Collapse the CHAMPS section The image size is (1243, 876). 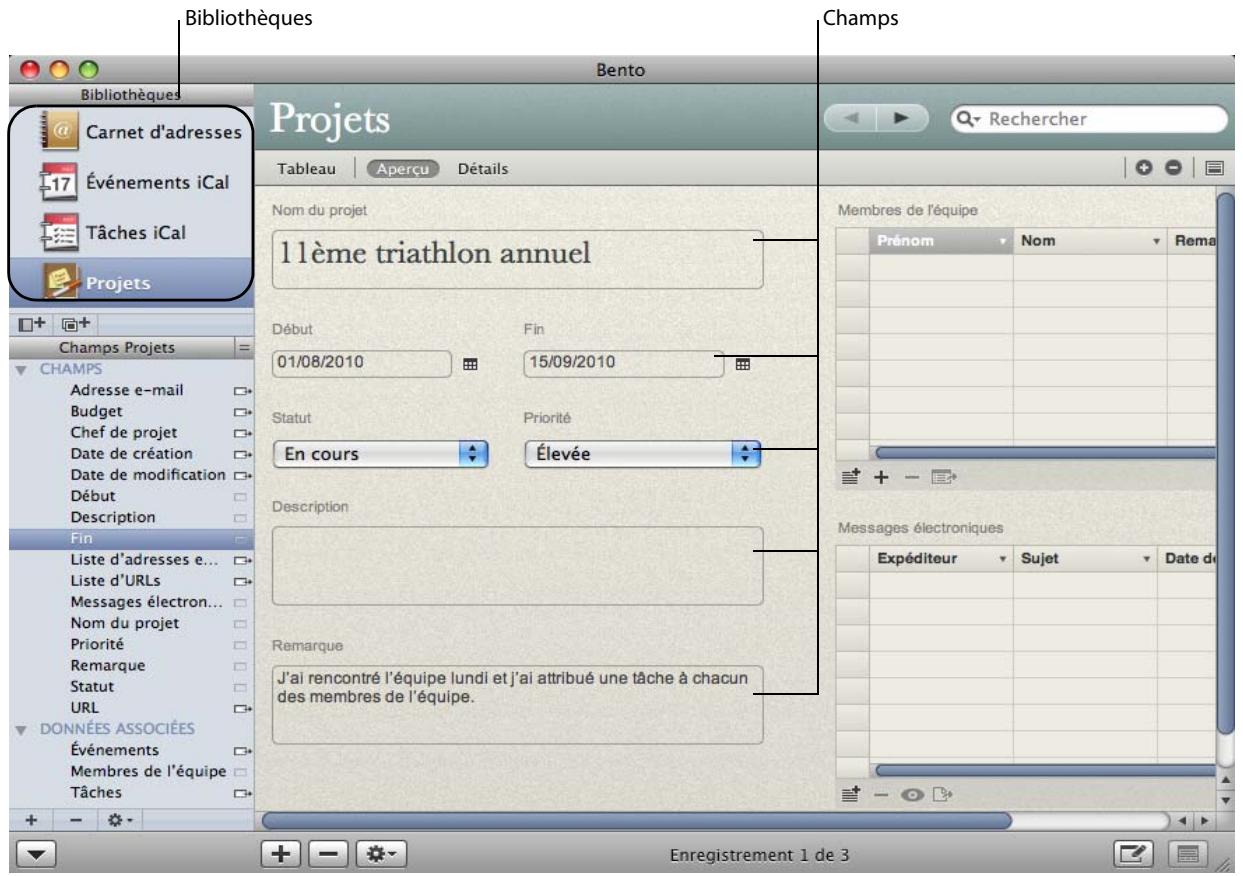coord(23,370)
